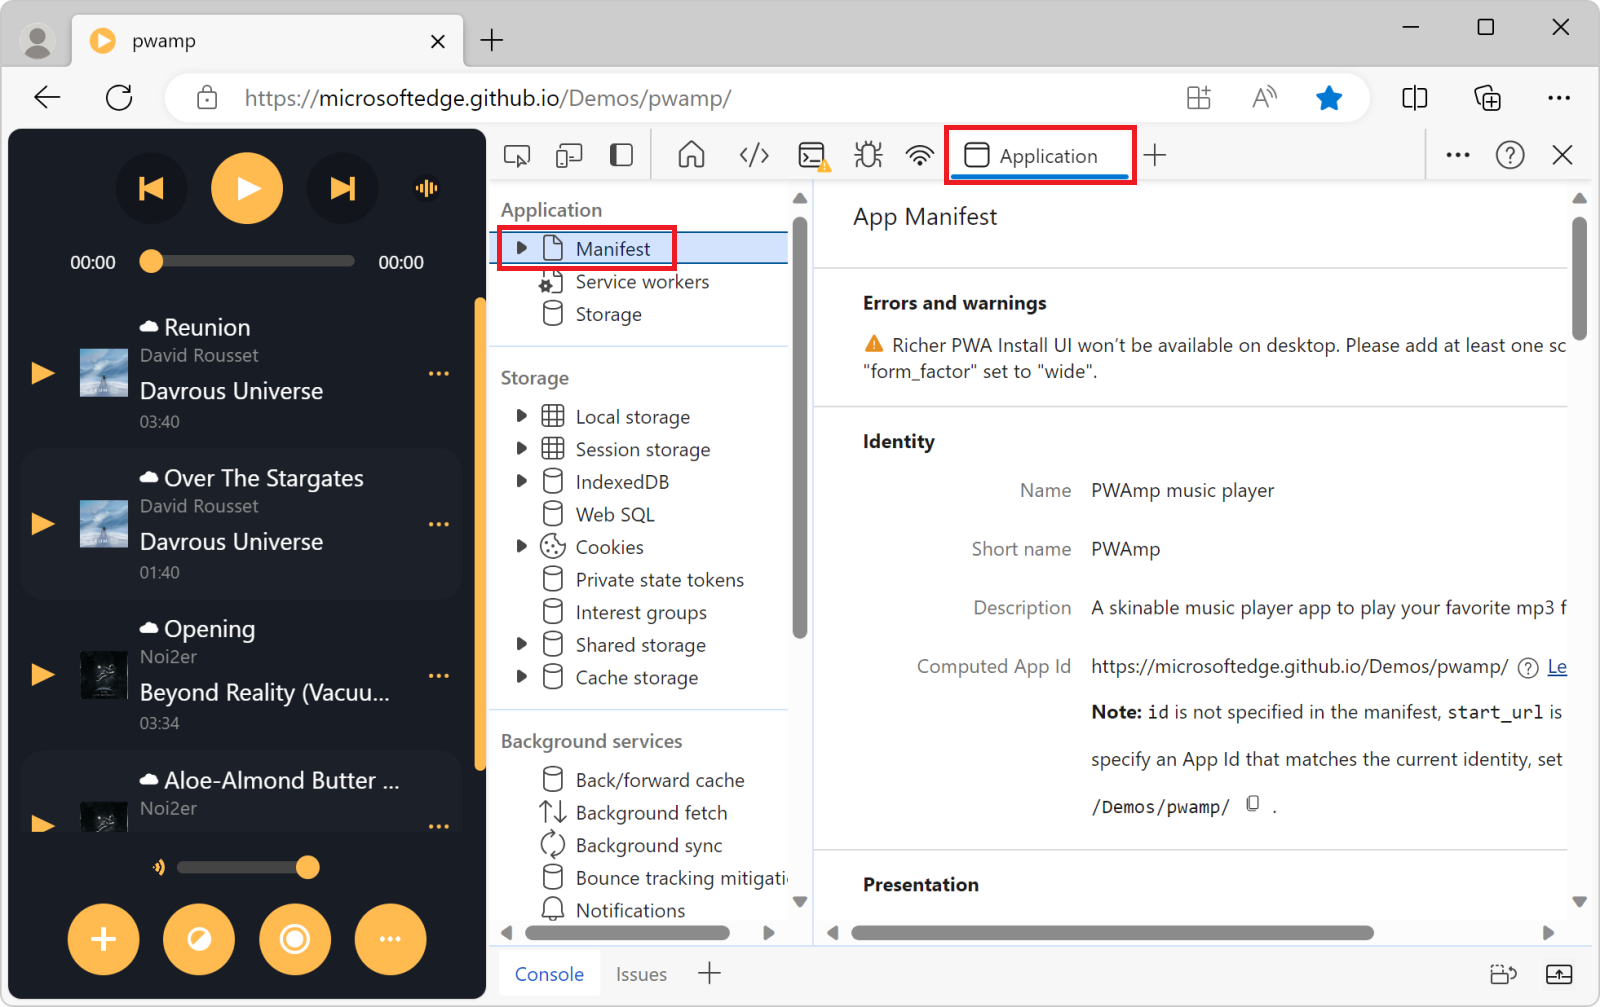Open the Learn more link beside Computed App Id
Image resolution: width=1600 pixels, height=1007 pixels.
[x=1556, y=667]
